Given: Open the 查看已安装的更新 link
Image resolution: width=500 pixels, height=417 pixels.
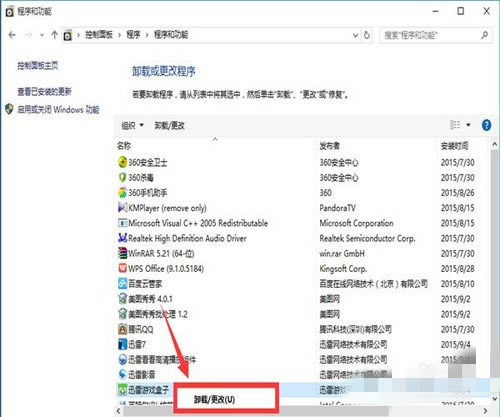Looking at the screenshot, I should point(44,91).
